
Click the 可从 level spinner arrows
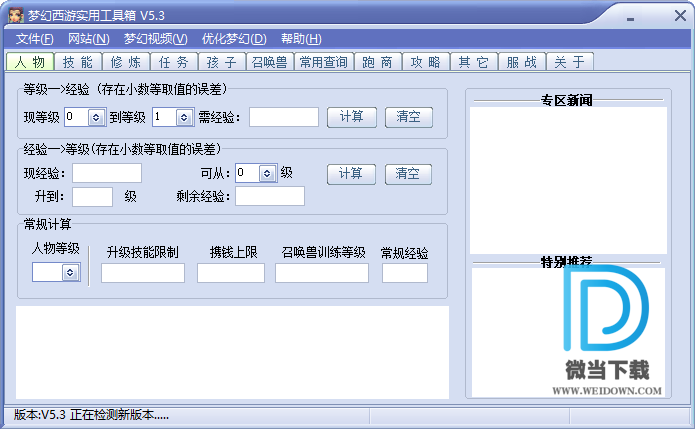tap(267, 173)
